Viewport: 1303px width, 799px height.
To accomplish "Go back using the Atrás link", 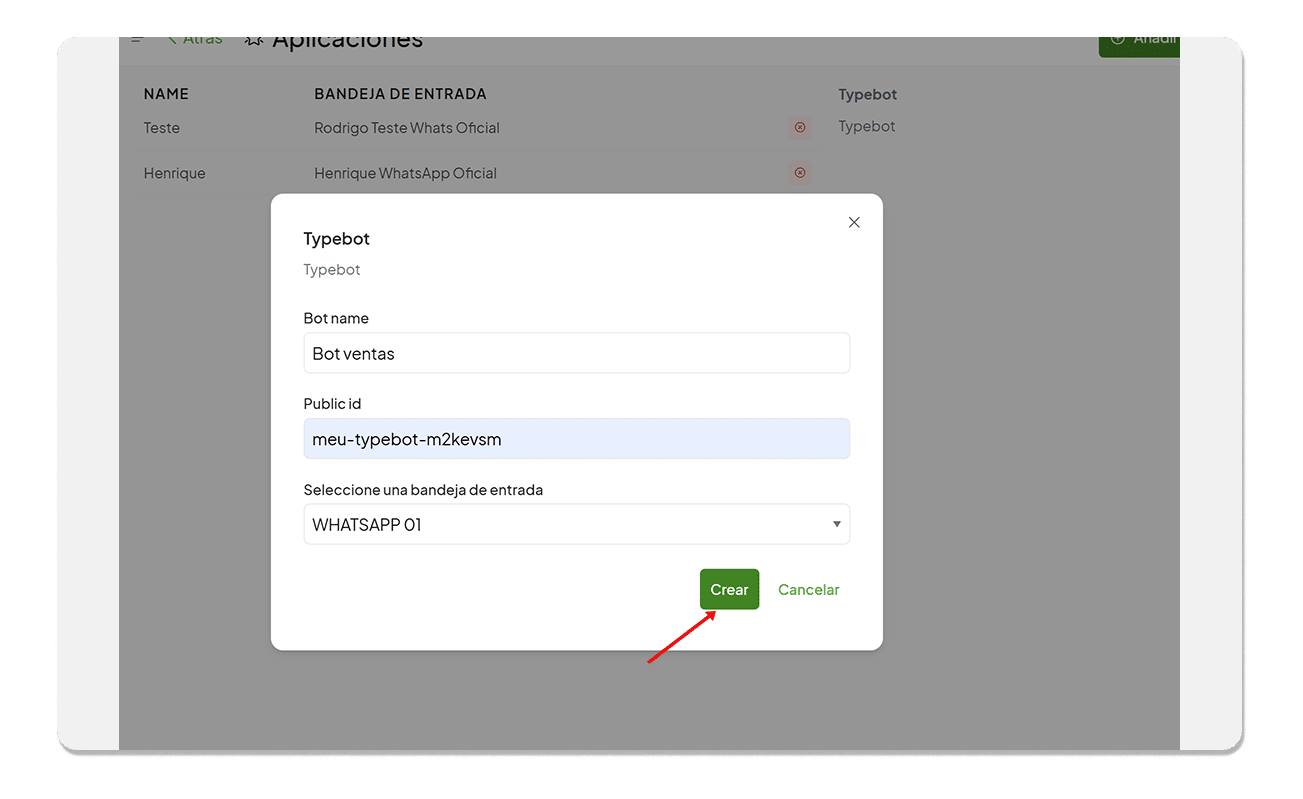I will (x=195, y=40).
